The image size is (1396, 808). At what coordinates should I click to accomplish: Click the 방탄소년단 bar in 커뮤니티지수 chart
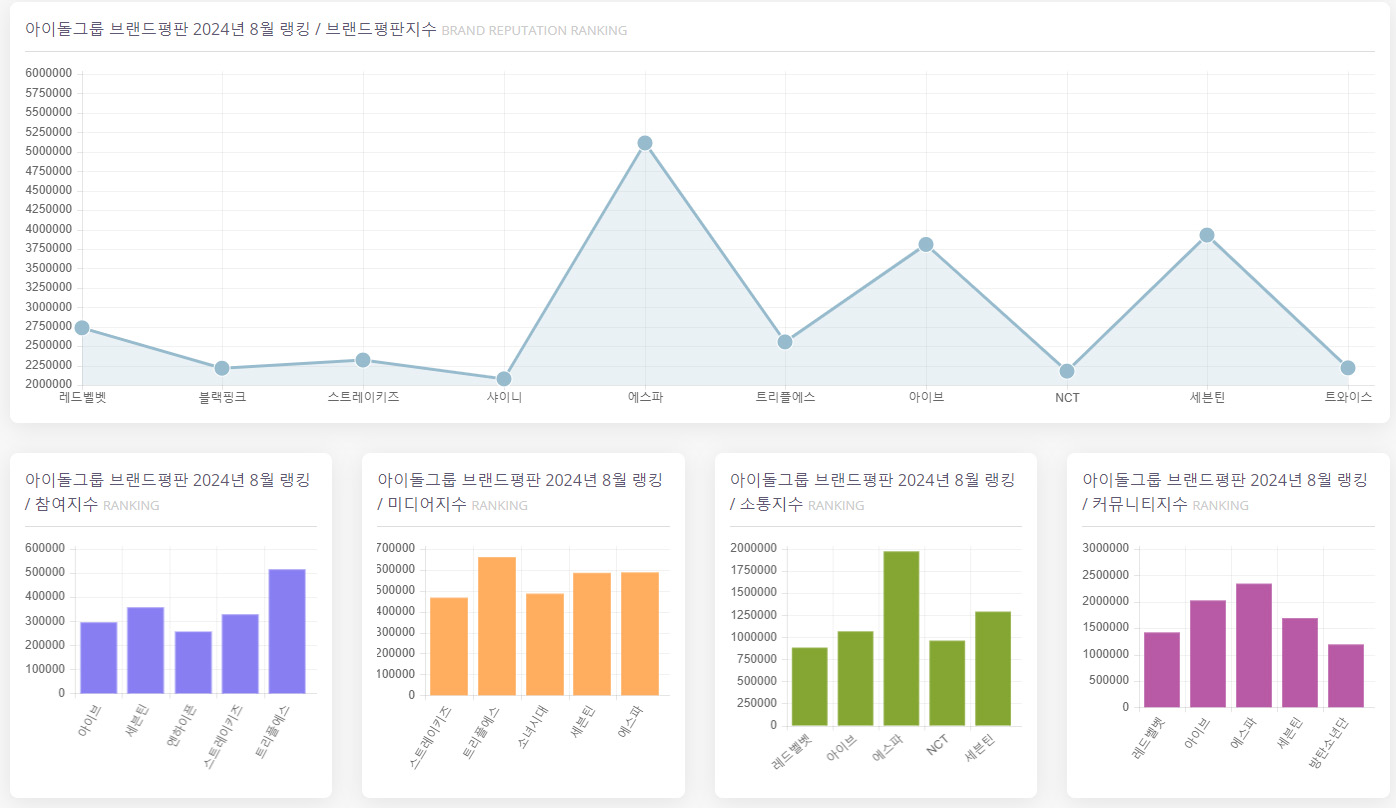(1346, 676)
